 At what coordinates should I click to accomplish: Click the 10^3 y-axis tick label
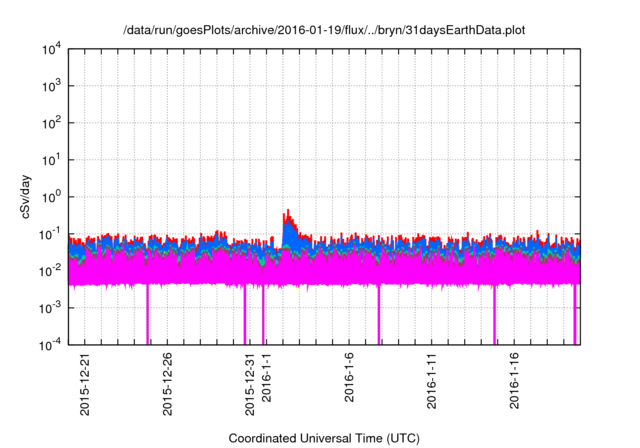52,86
